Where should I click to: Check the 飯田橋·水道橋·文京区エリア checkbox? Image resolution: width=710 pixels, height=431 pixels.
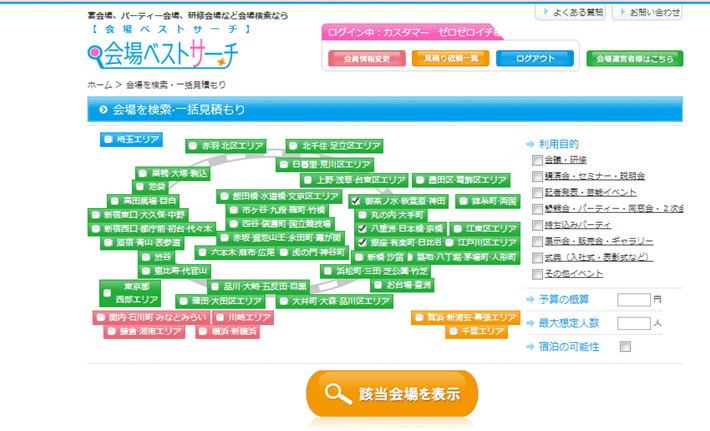click(x=224, y=196)
